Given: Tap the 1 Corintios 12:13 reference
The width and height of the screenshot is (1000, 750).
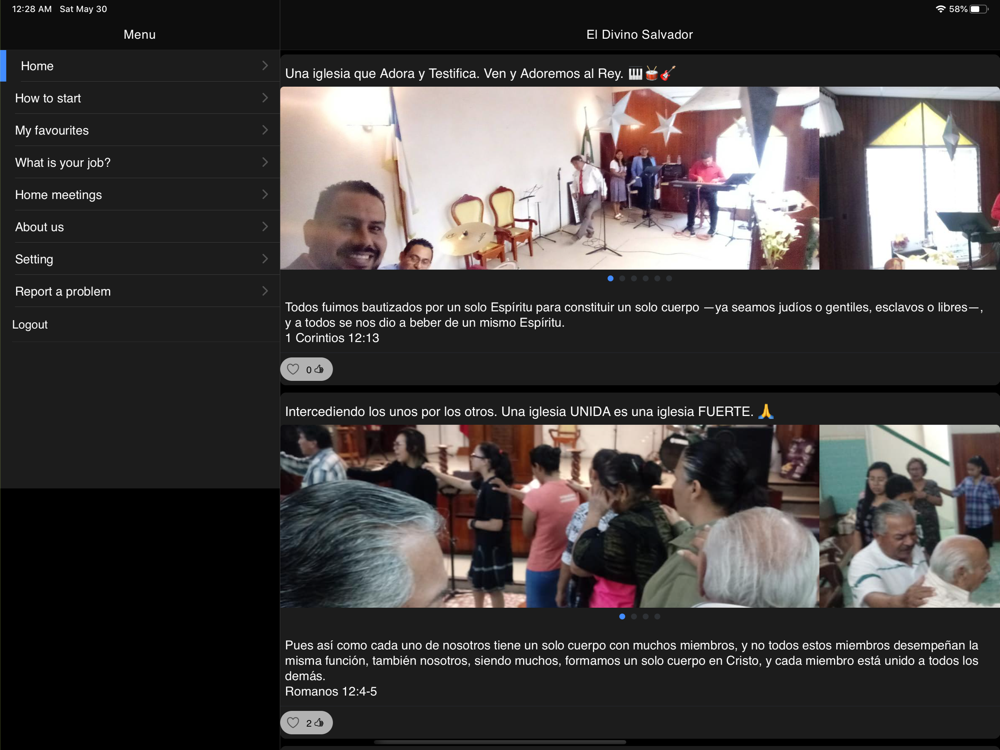Looking at the screenshot, I should pos(332,338).
